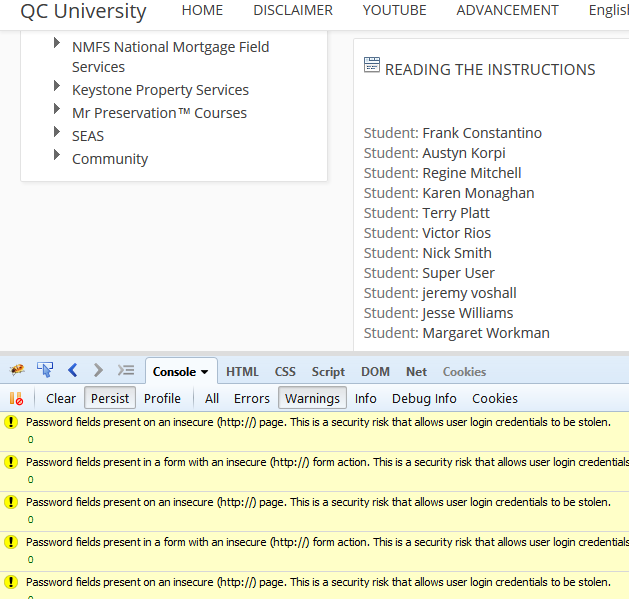The width and height of the screenshot is (629, 599).
Task: Switch to the CSS panel tab
Action: [285, 372]
